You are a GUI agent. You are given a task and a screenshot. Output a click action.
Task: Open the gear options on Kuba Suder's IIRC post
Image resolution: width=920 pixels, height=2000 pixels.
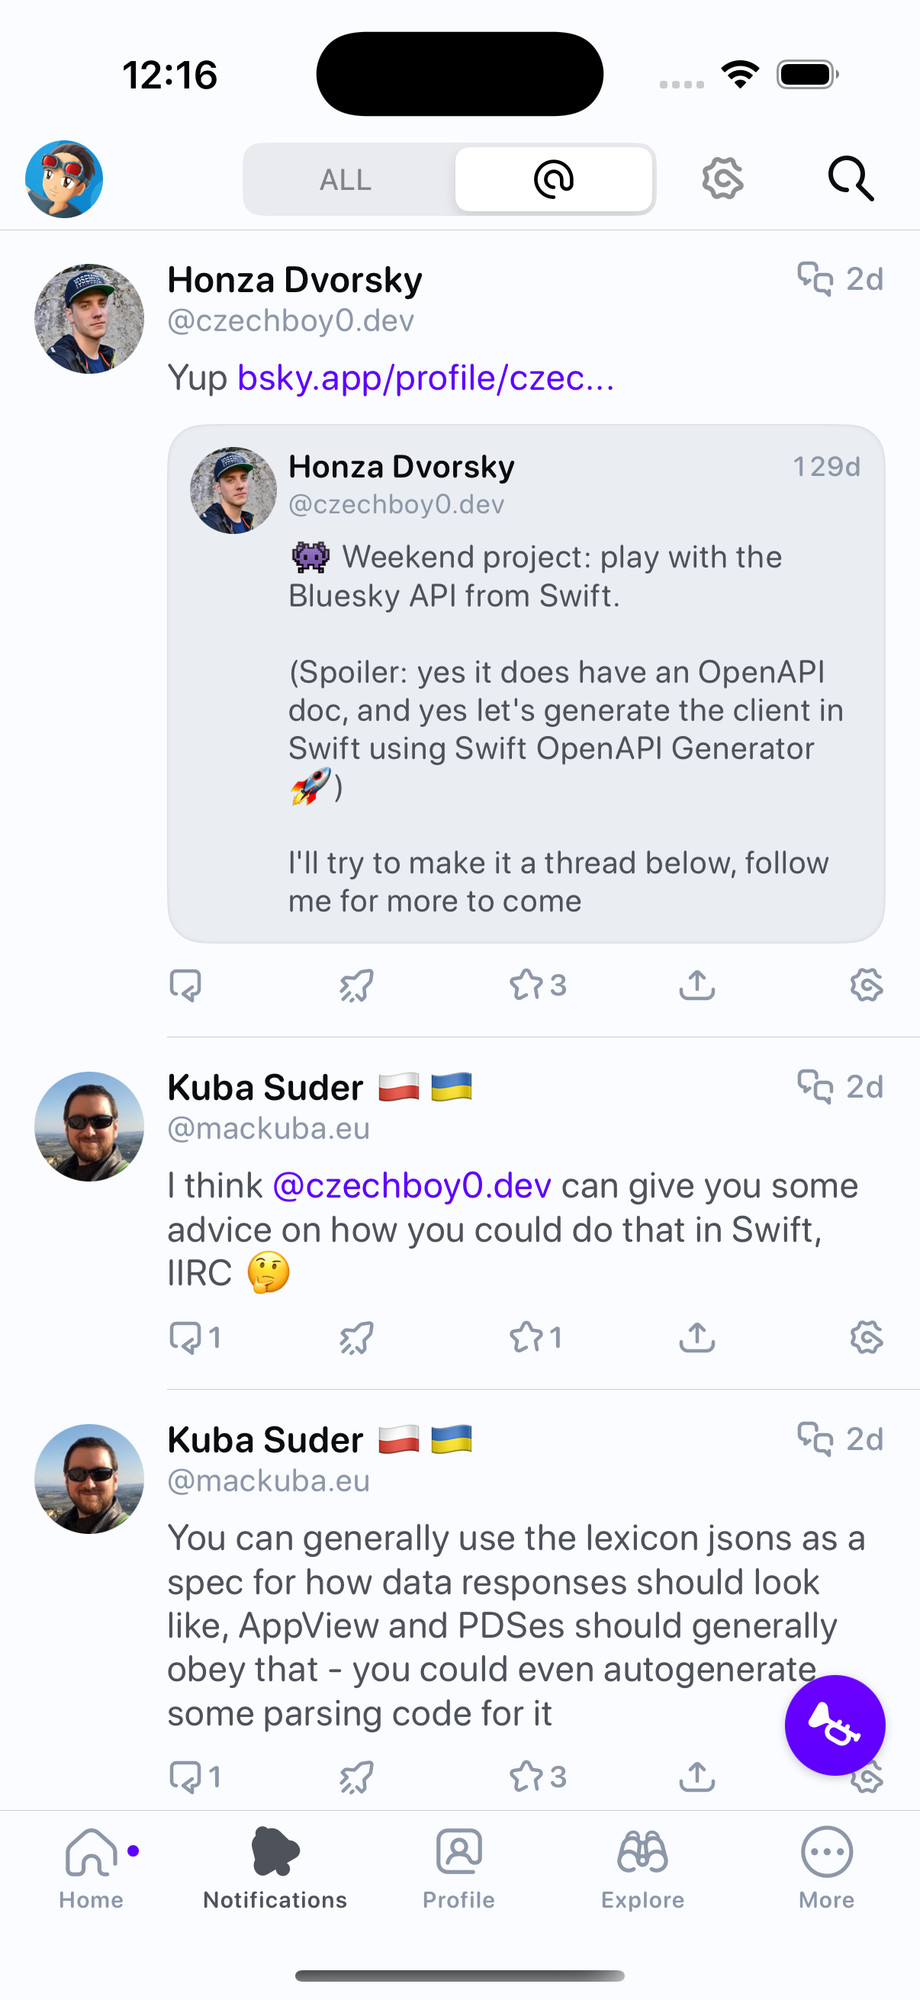pos(866,1337)
